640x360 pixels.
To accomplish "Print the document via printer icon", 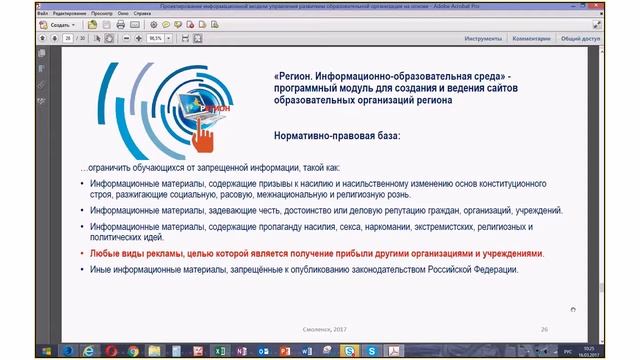I will point(120,25).
